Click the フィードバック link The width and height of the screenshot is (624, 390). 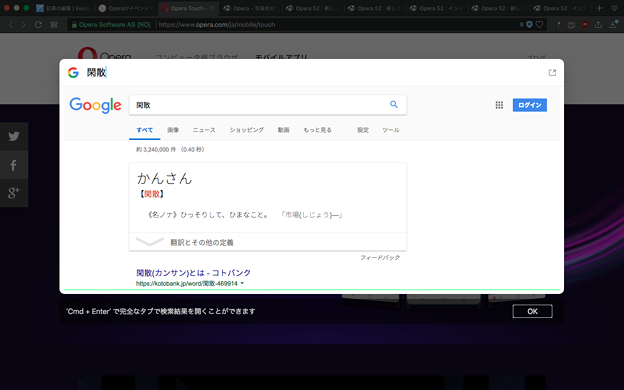[x=380, y=258]
